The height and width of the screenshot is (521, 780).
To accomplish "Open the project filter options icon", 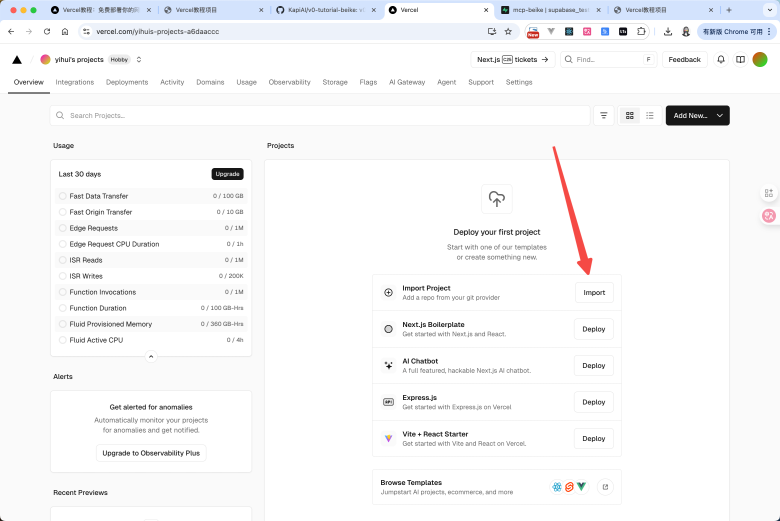I will click(x=604, y=115).
